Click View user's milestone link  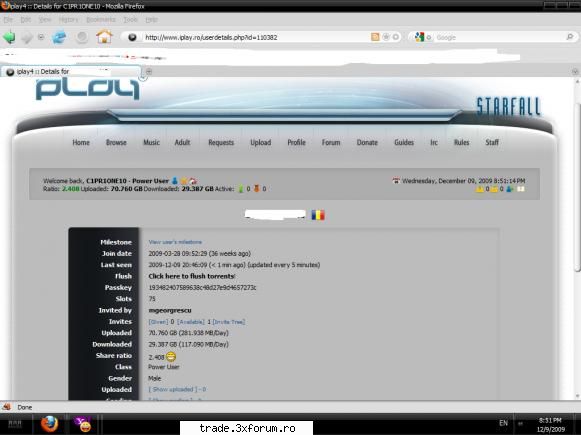click(175, 242)
